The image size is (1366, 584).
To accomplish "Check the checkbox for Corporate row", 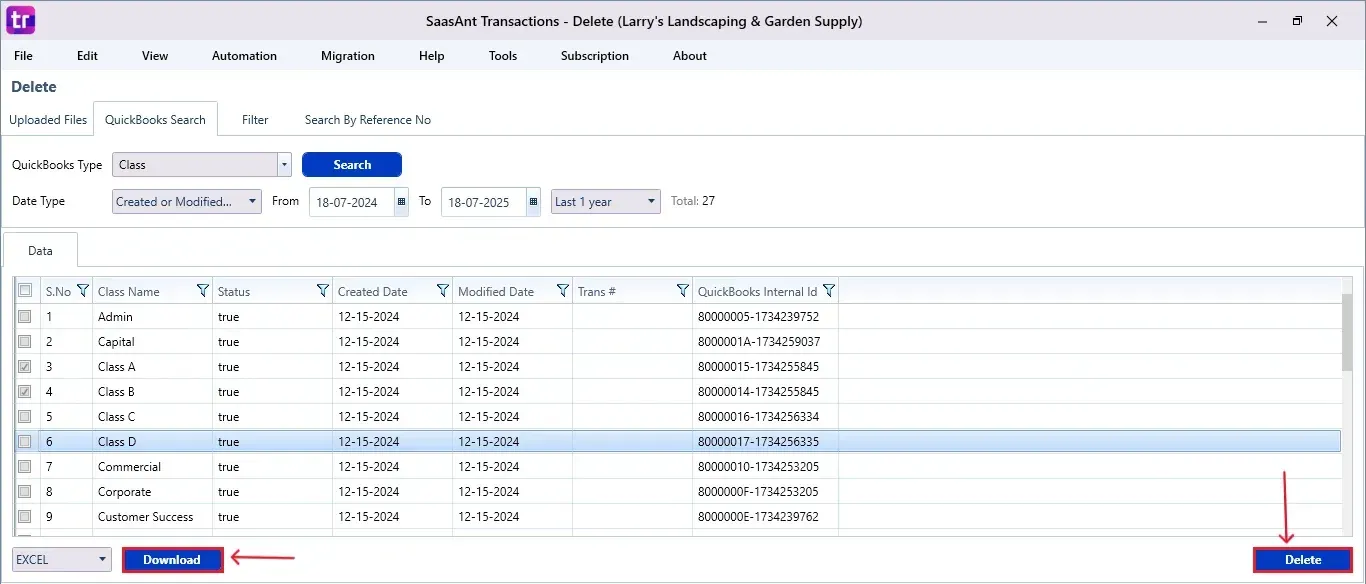I will [x=25, y=491].
